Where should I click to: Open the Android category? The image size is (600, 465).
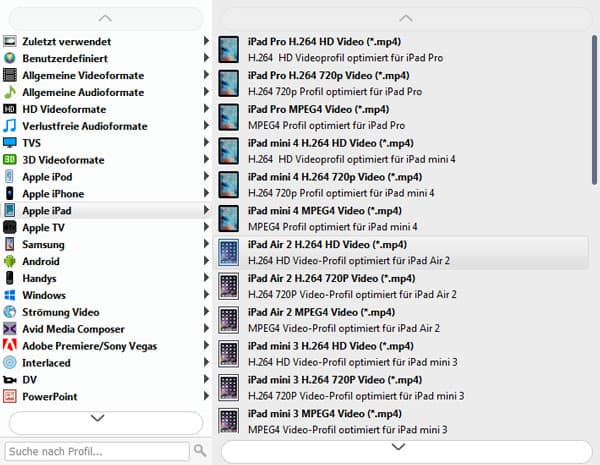tap(106, 261)
